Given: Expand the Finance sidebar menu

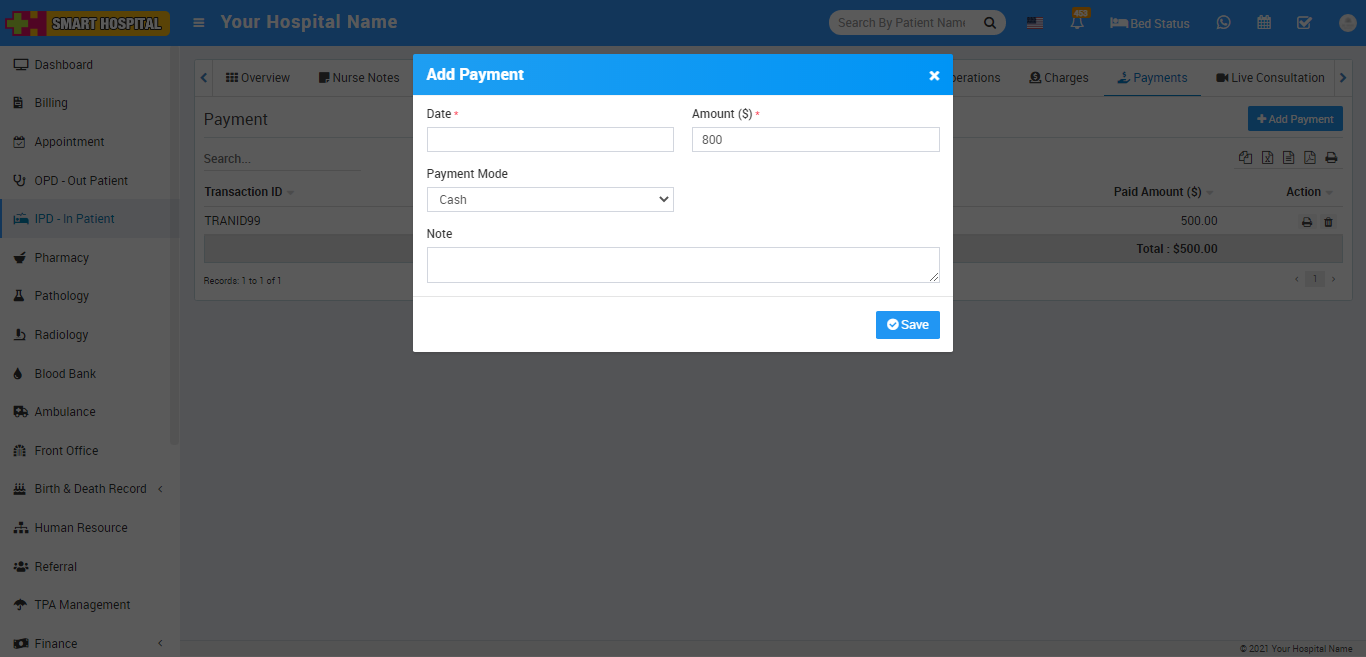Looking at the screenshot, I should pyautogui.click(x=90, y=644).
